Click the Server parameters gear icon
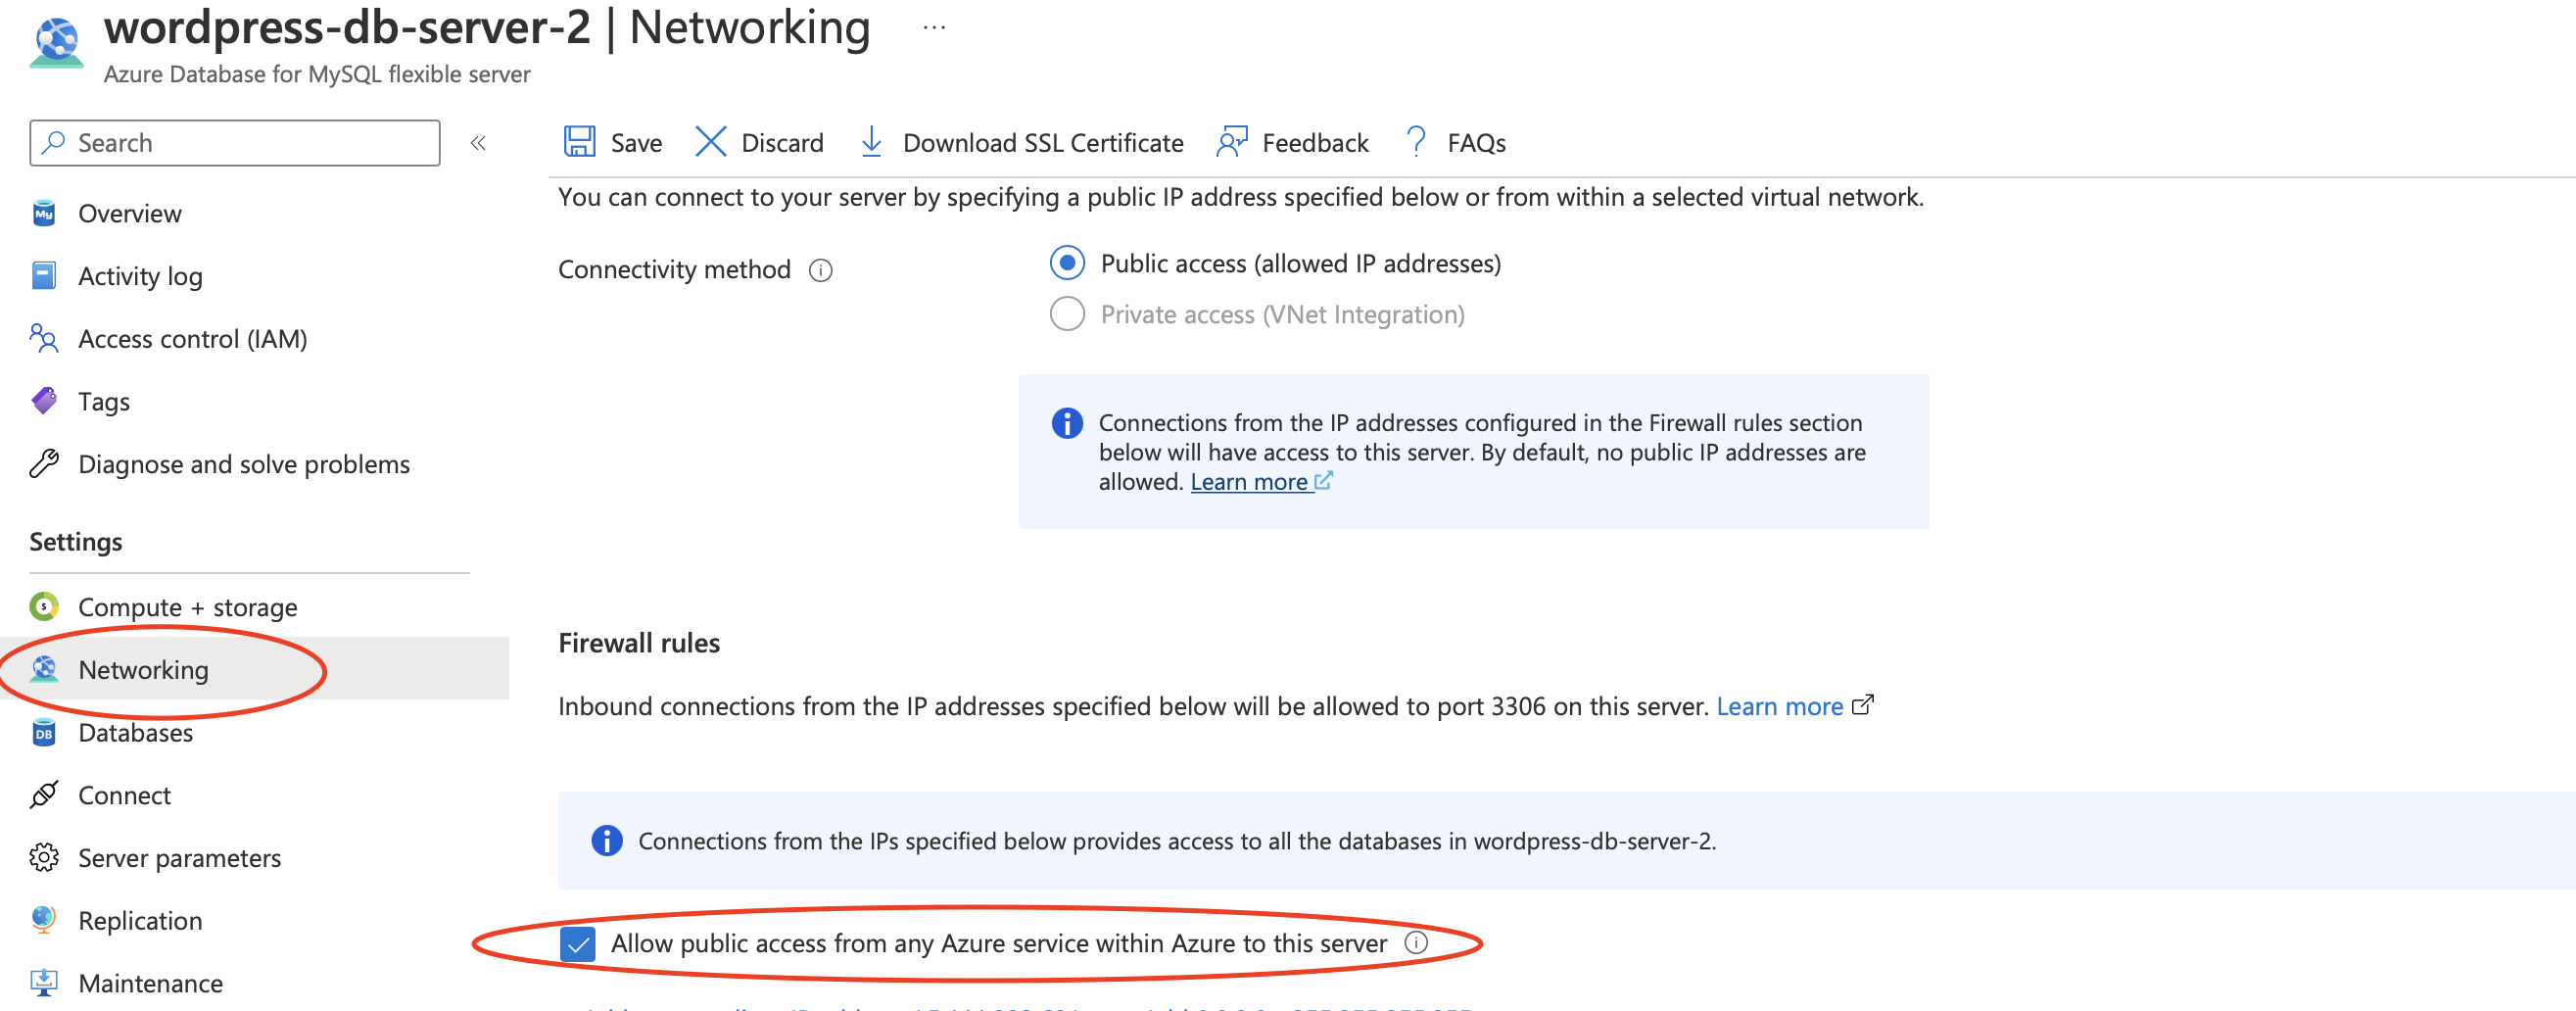Image resolution: width=2576 pixels, height=1011 pixels. click(x=44, y=857)
